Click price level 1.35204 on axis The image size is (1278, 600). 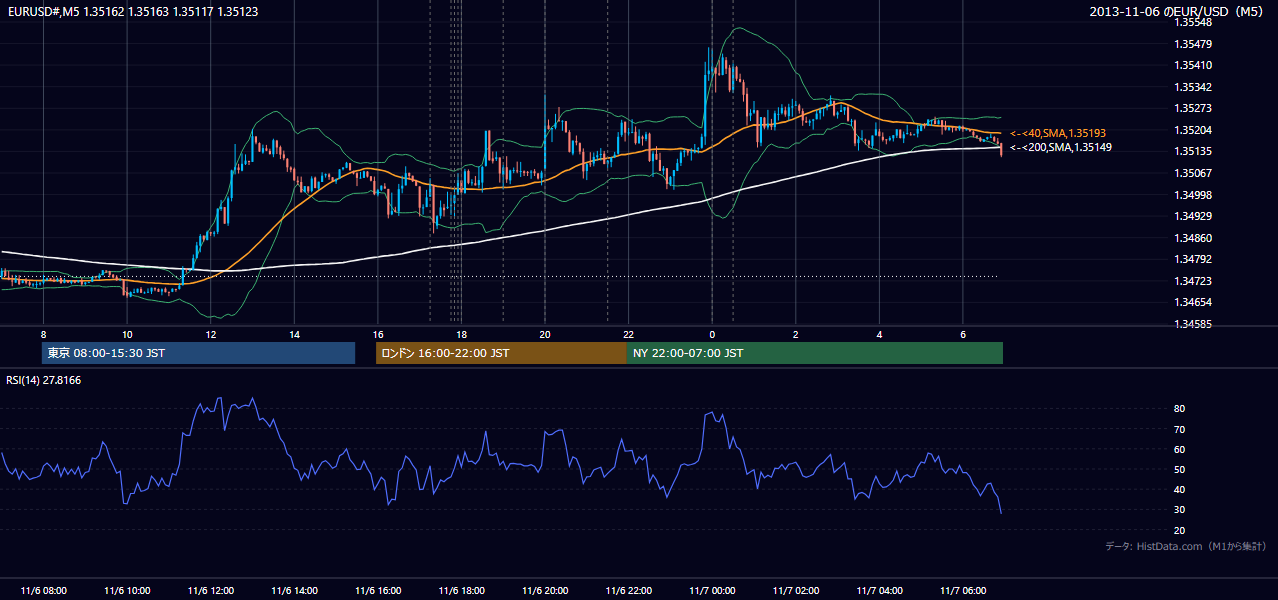[1193, 130]
